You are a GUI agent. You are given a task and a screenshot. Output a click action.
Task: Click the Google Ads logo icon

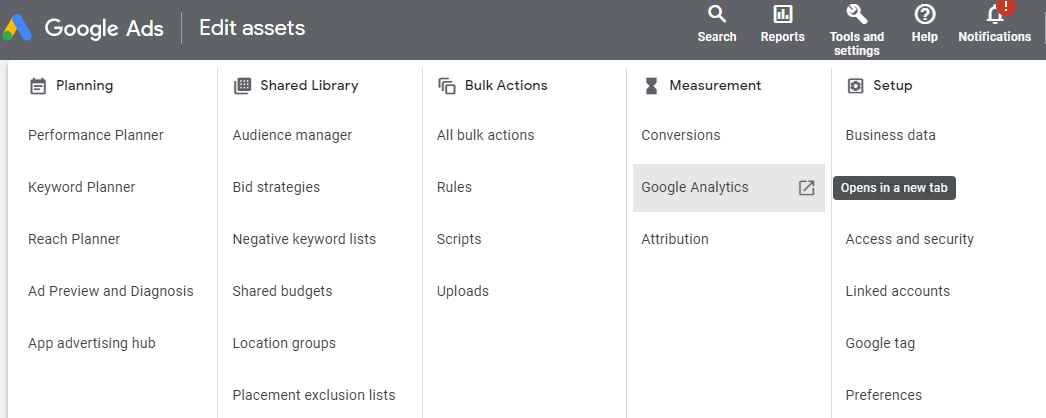pos(18,28)
